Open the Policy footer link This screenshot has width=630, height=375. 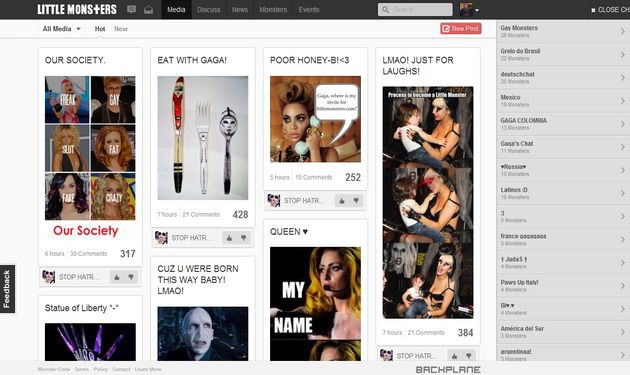click(x=101, y=369)
